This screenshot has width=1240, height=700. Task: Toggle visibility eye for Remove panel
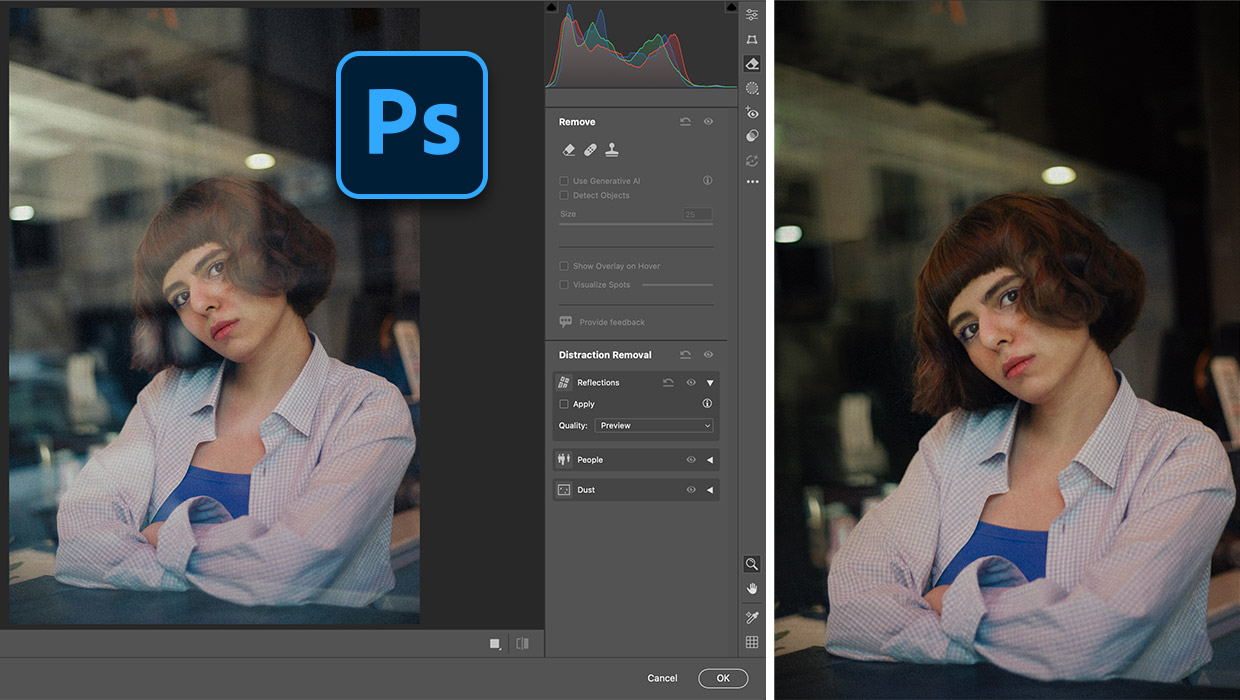pyautogui.click(x=708, y=122)
